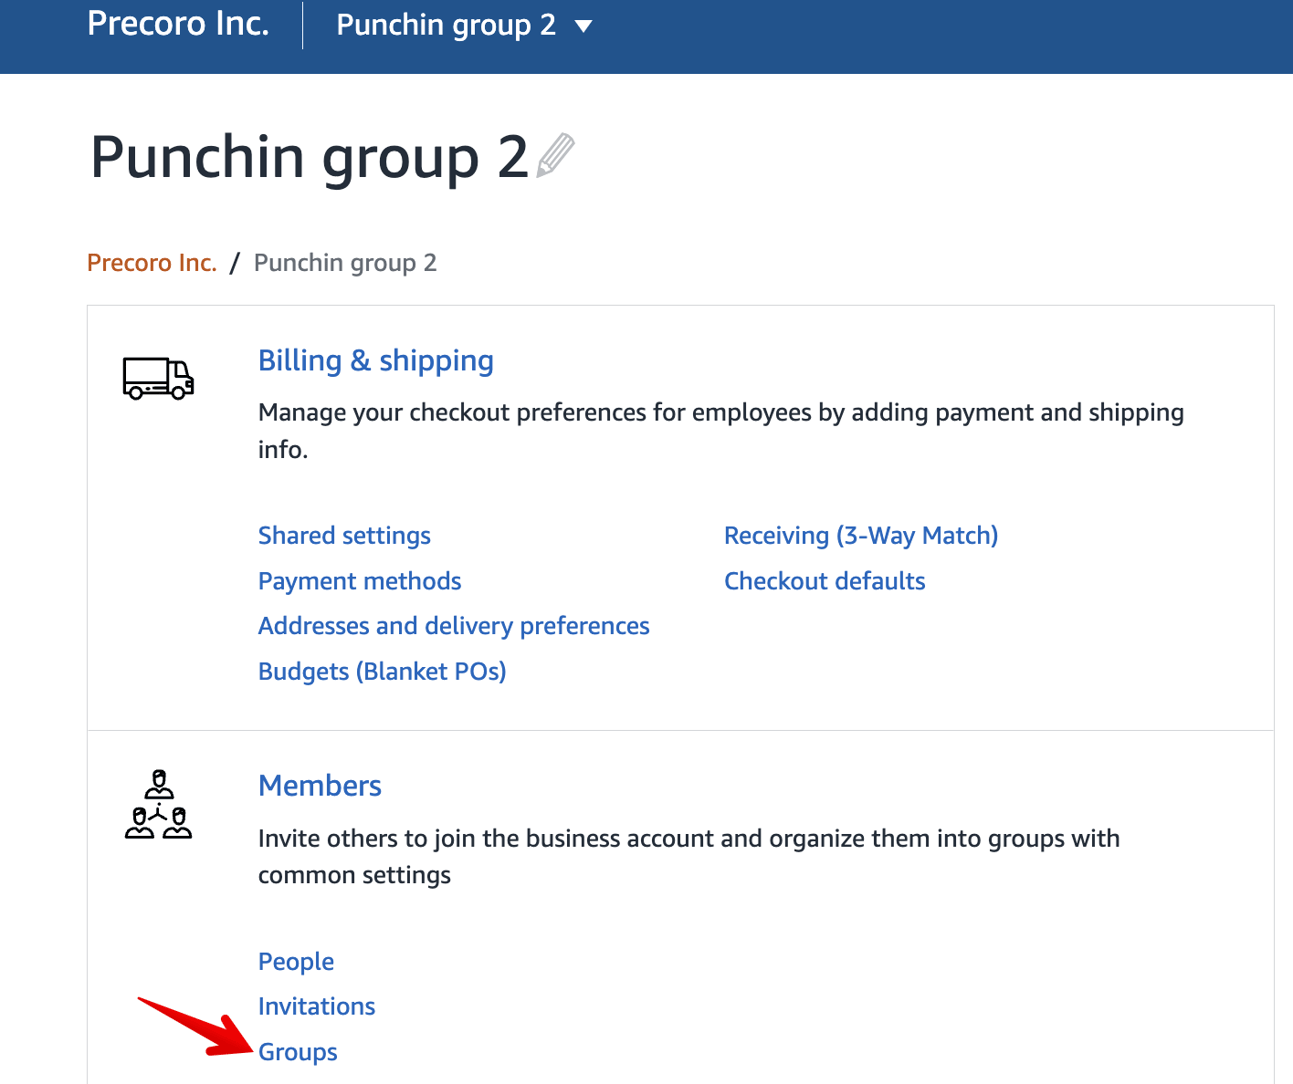Viewport: 1293px width, 1084px height.
Task: Open Addresses and delivery preferences
Action: point(454,625)
